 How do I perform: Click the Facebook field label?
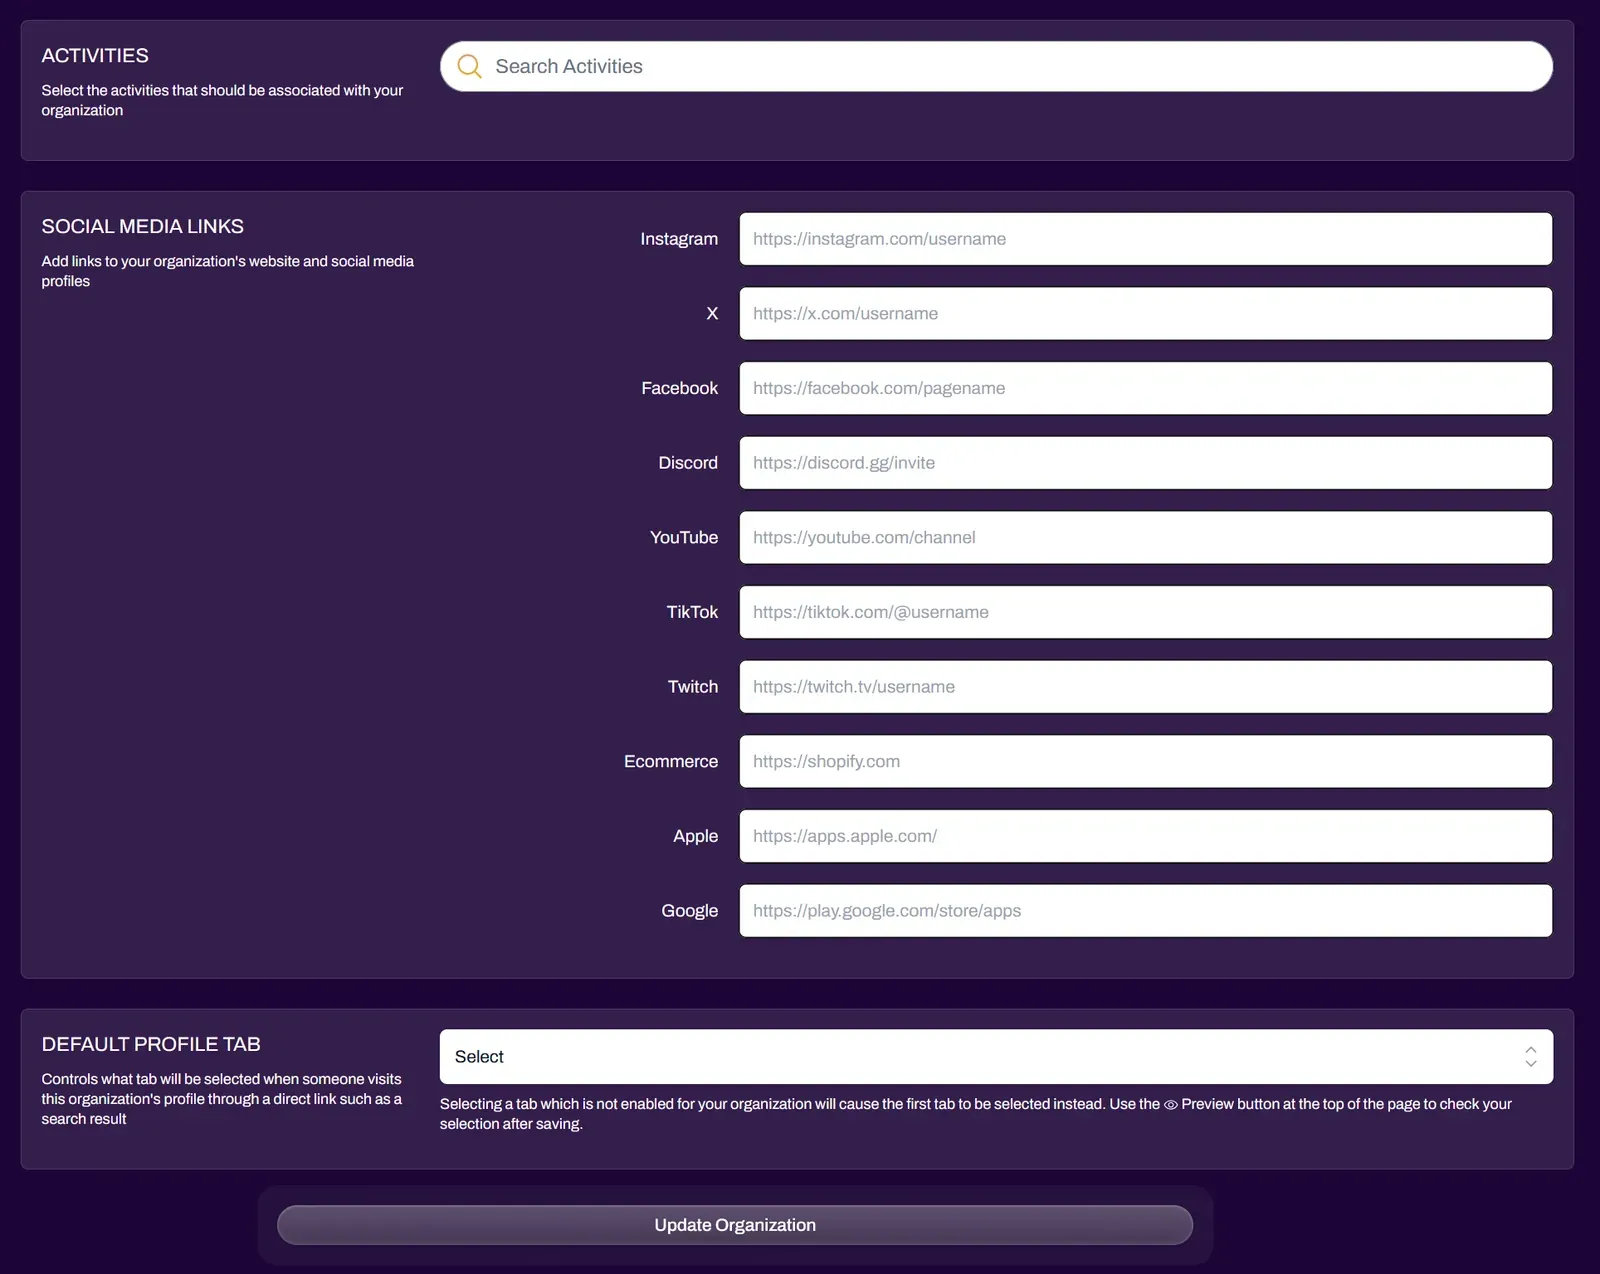point(679,388)
